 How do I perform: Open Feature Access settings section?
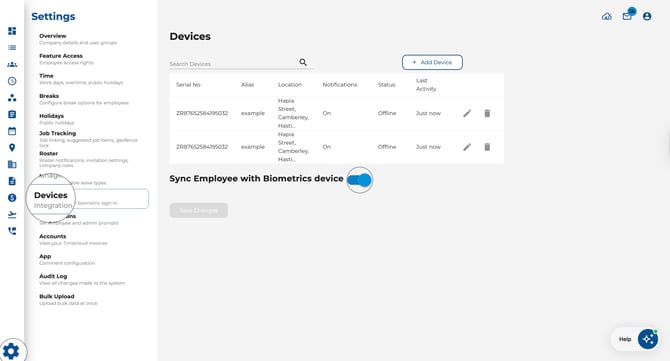[66, 59]
